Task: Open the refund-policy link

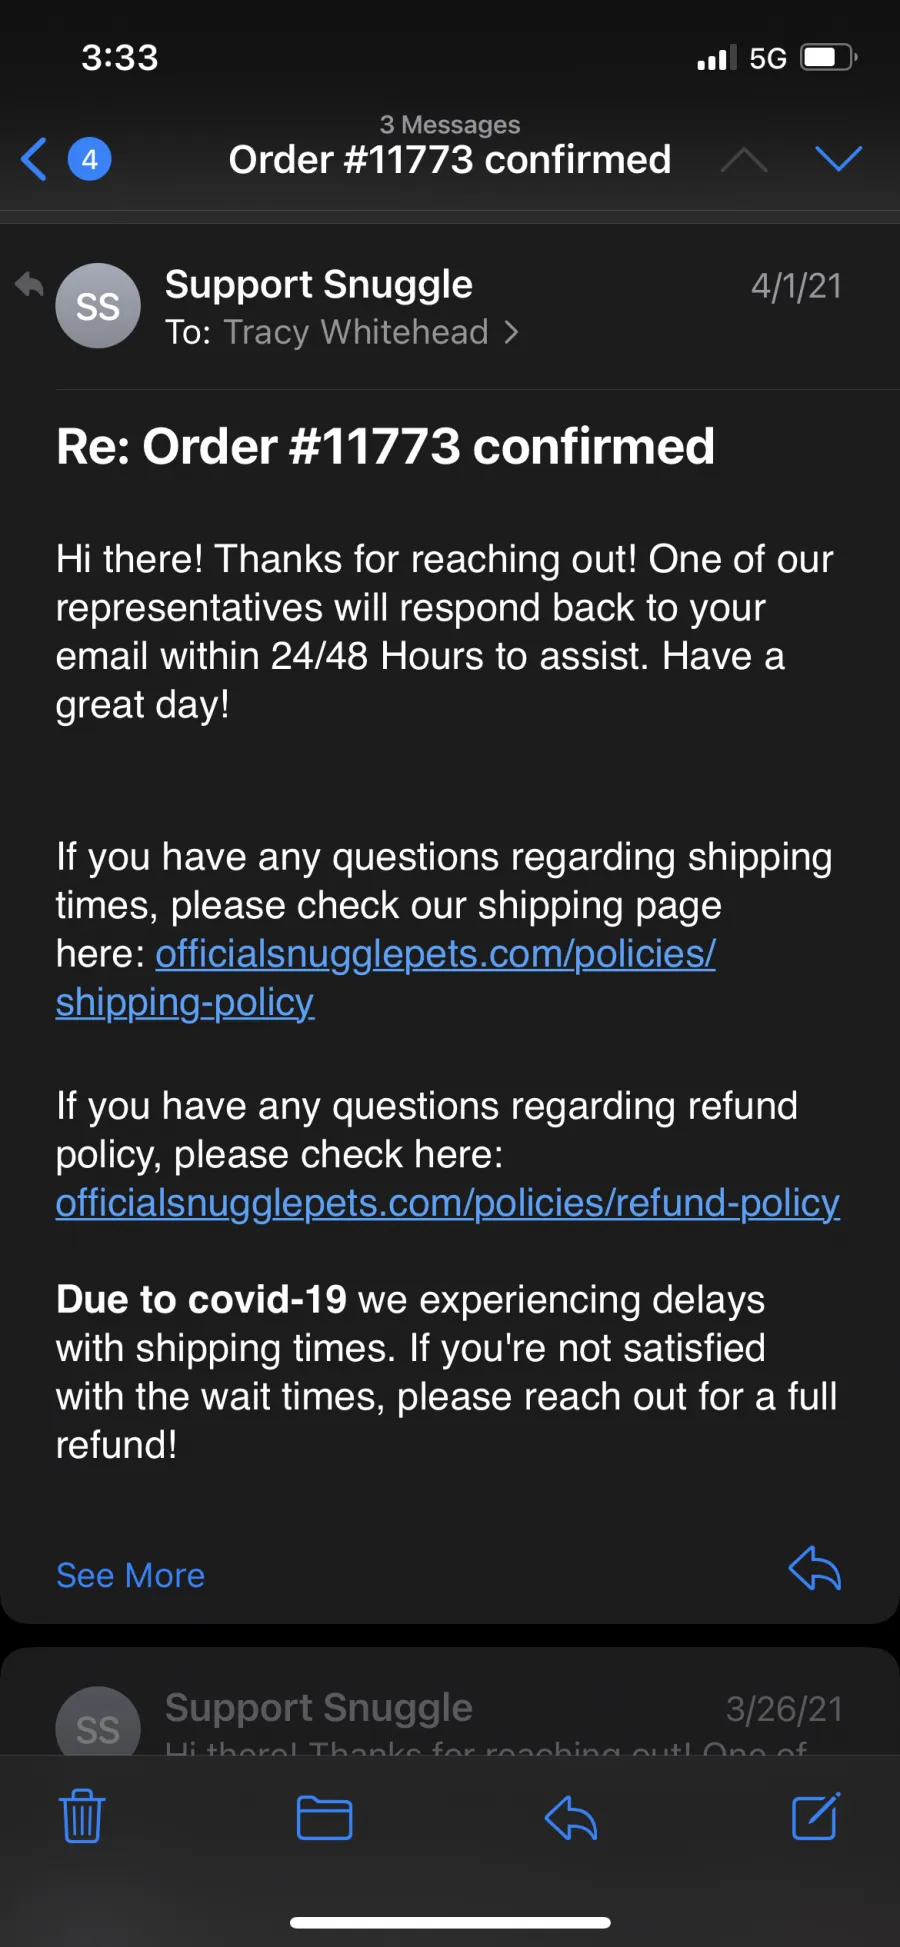Action: point(447,1203)
